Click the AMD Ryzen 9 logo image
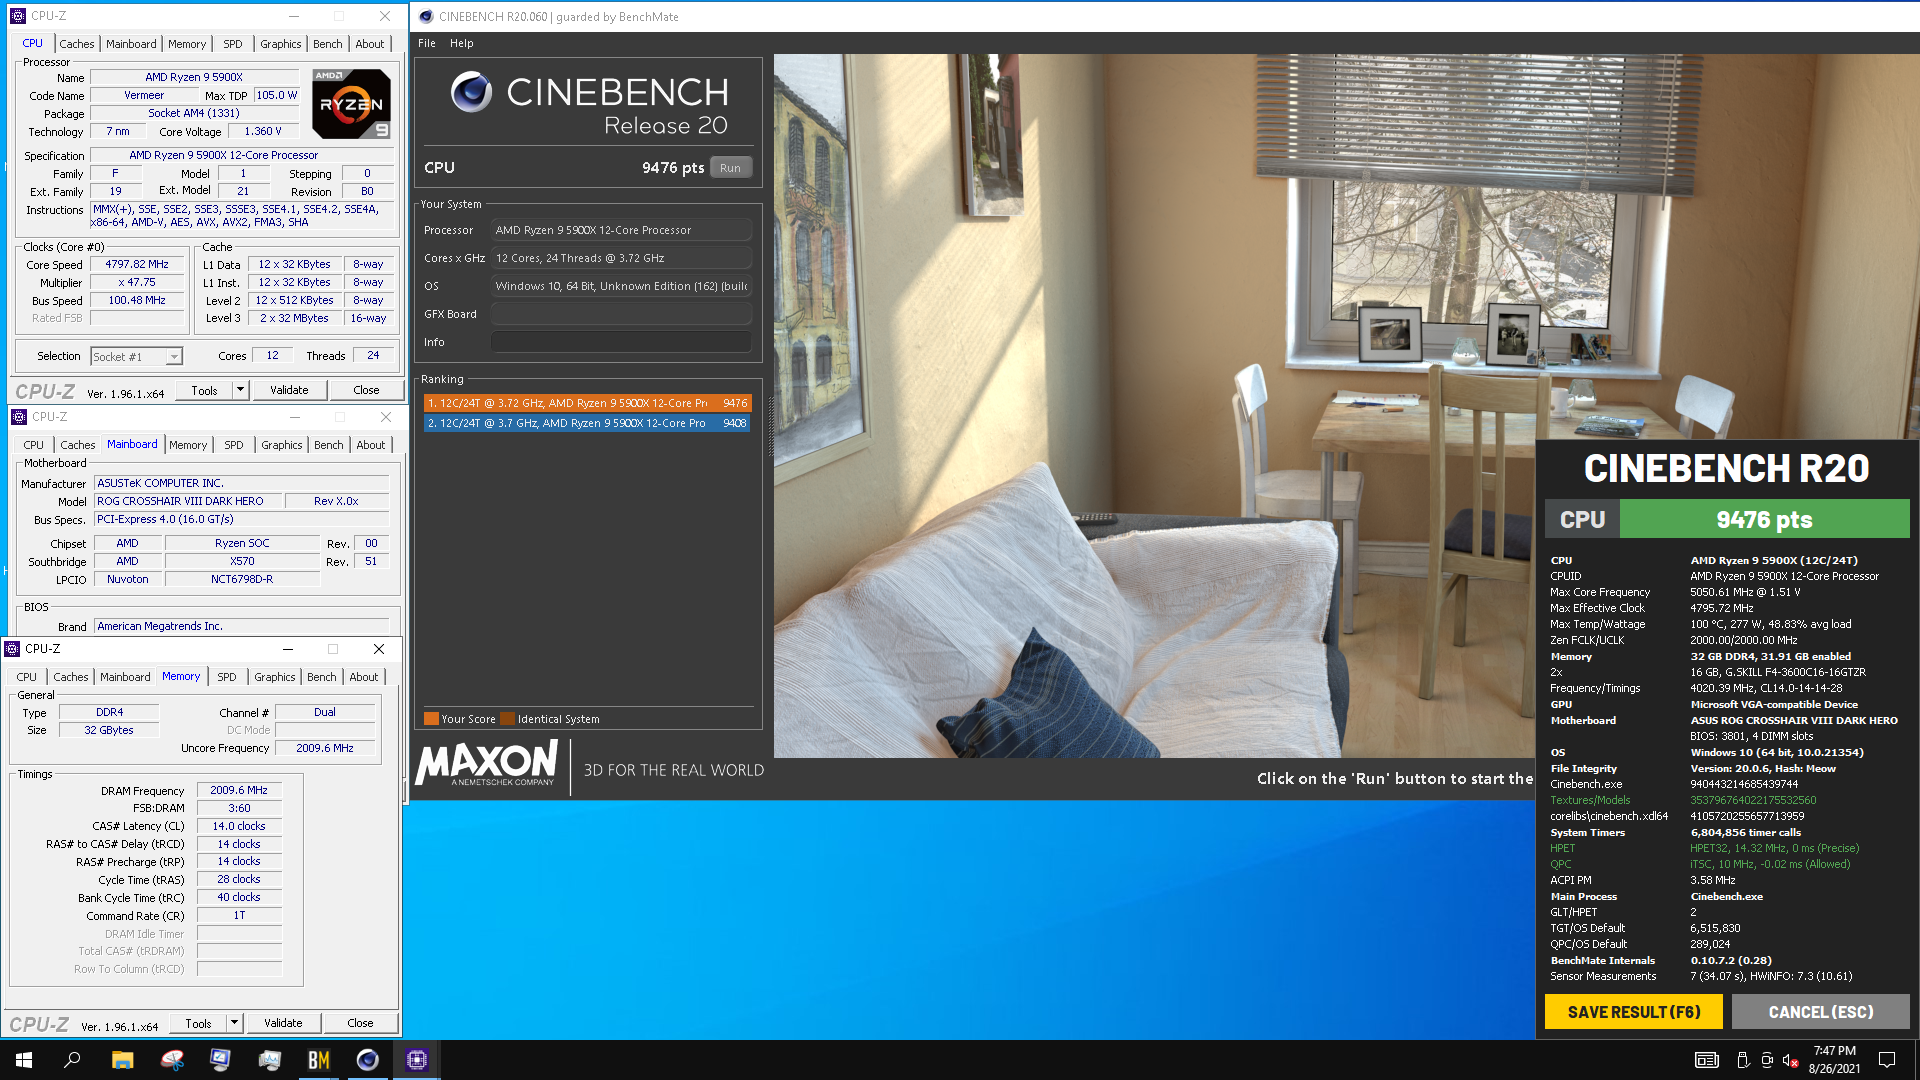The height and width of the screenshot is (1080, 1920). [351, 104]
